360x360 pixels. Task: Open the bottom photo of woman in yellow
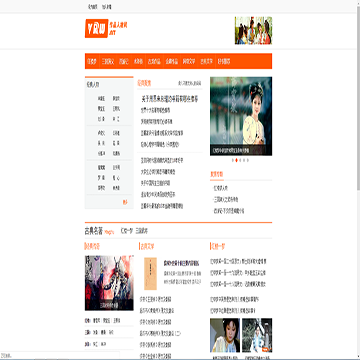[x=225, y=335]
